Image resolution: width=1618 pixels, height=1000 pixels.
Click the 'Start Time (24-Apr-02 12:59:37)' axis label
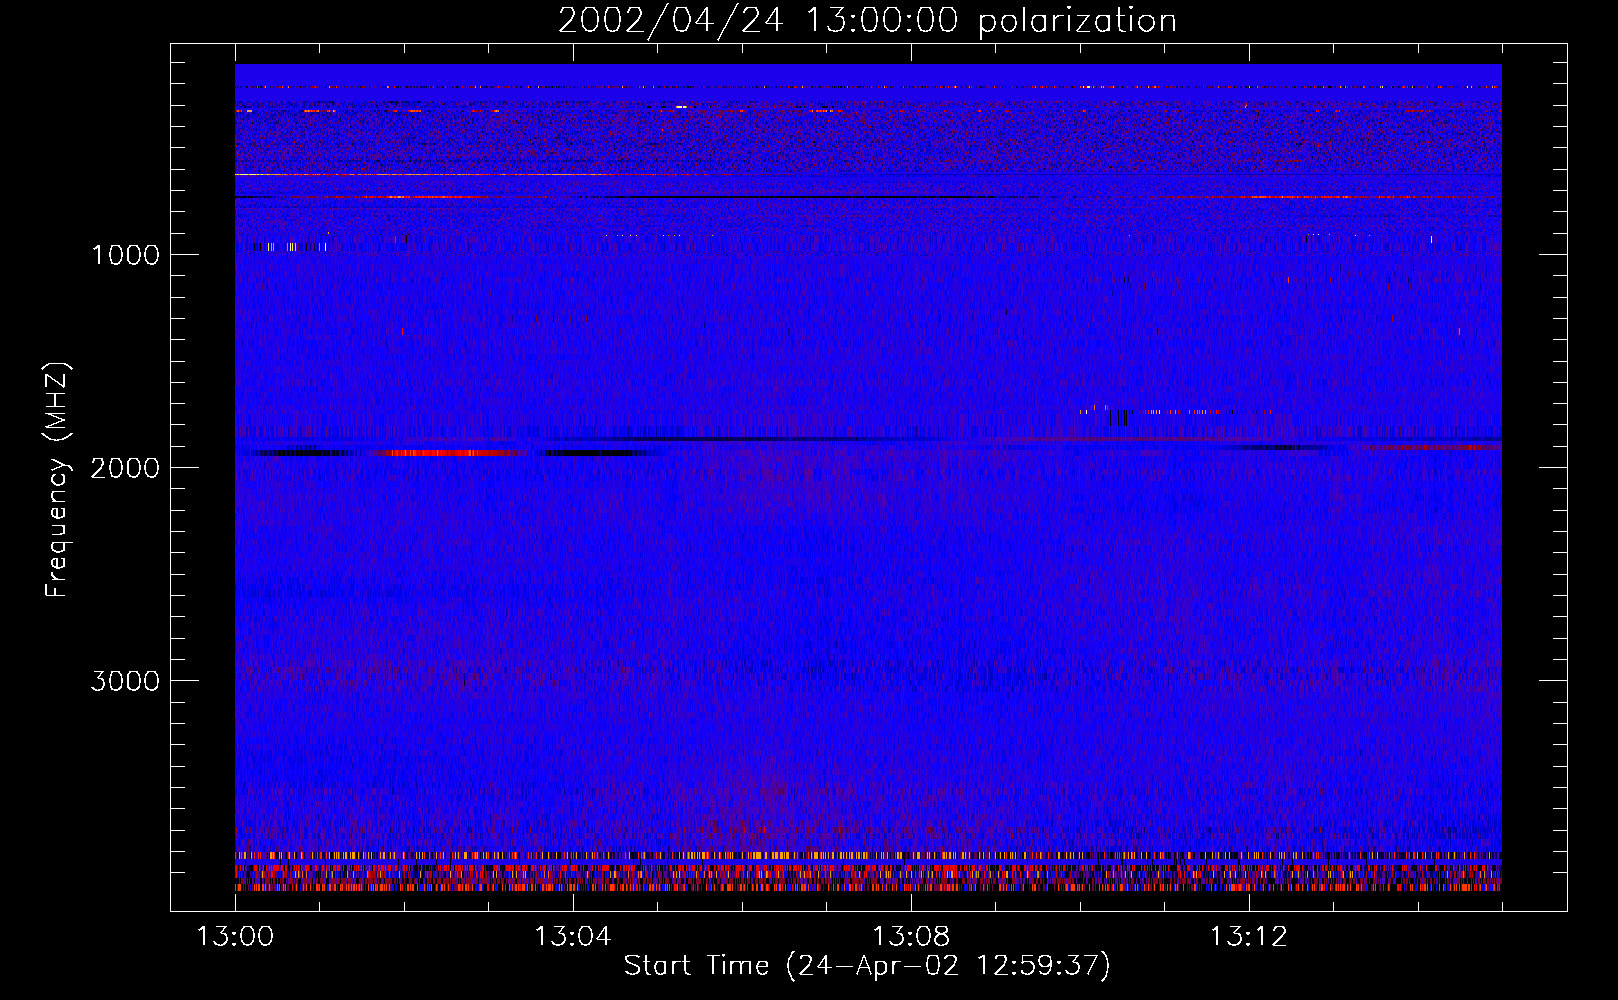867,966
